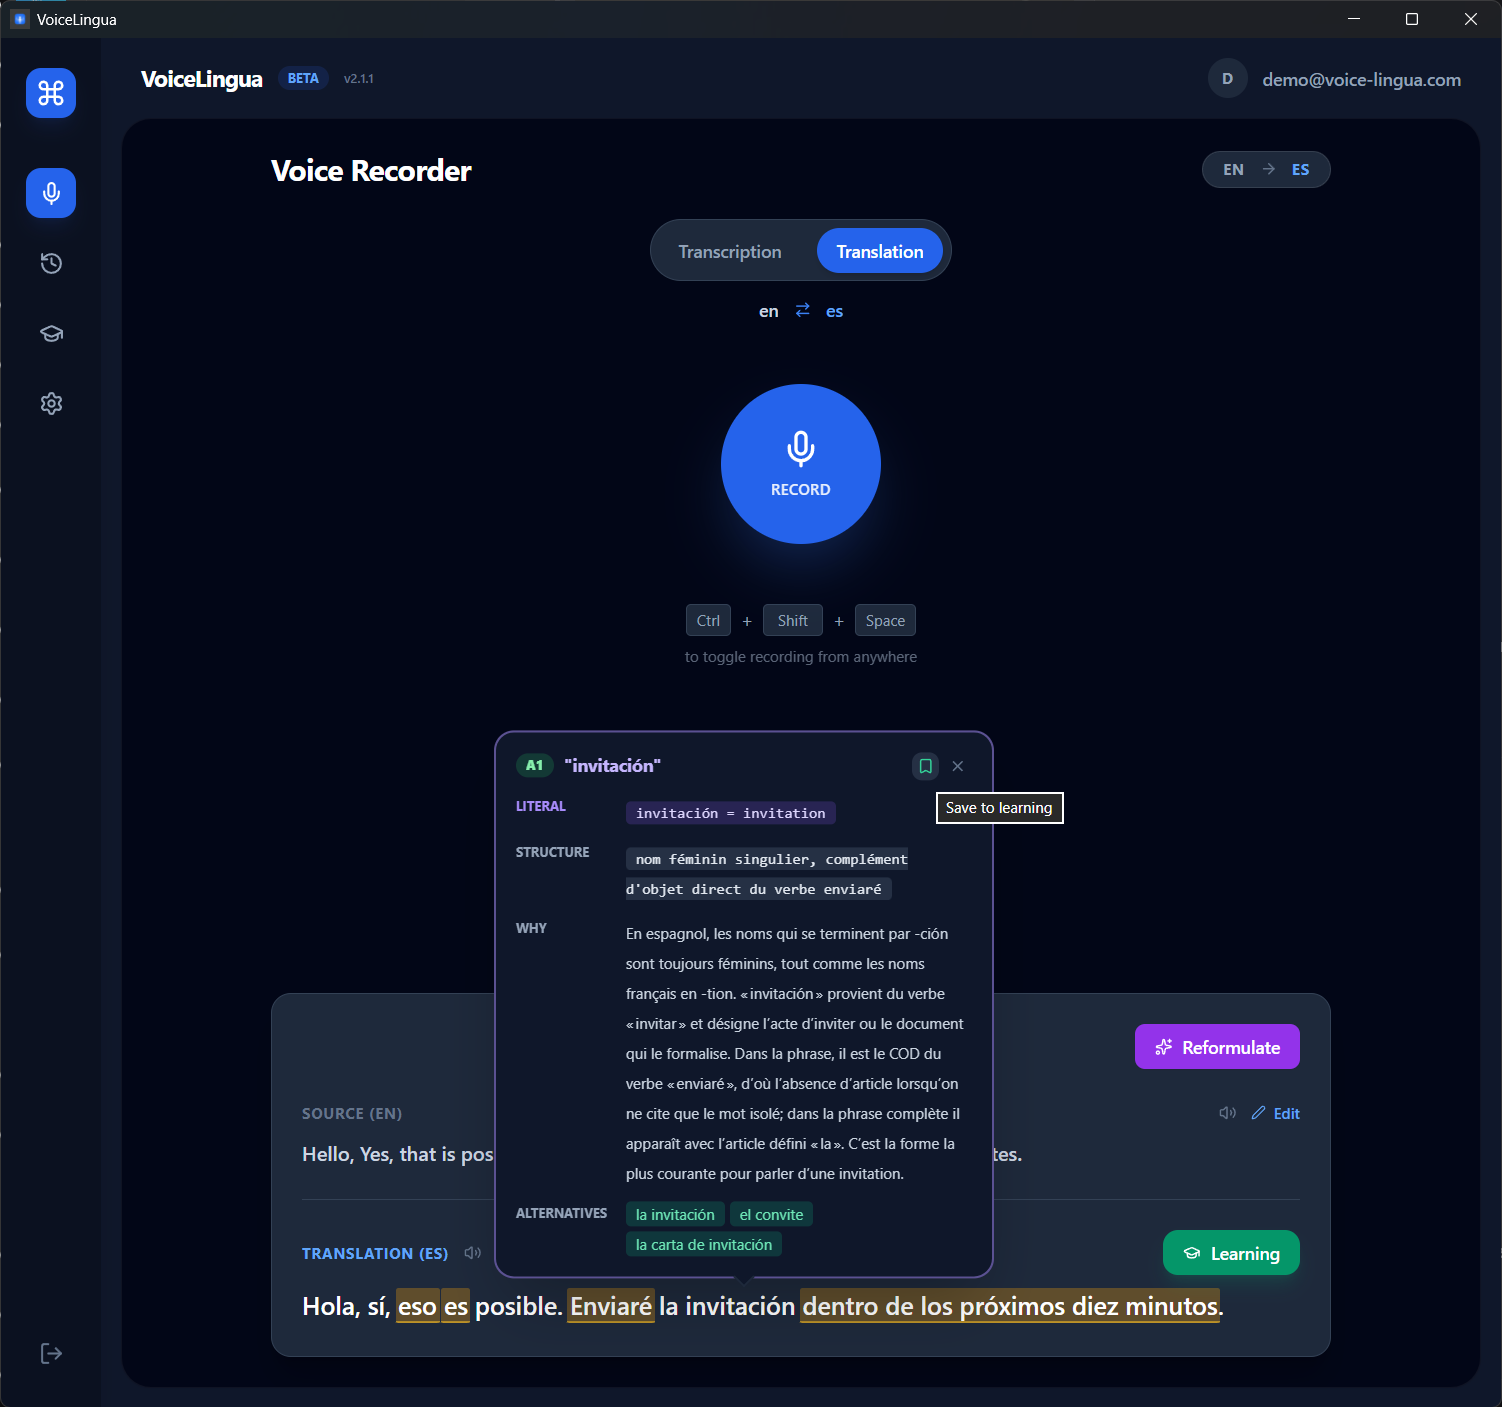Click the Space key hint
The width and height of the screenshot is (1502, 1407).
pyautogui.click(x=885, y=620)
